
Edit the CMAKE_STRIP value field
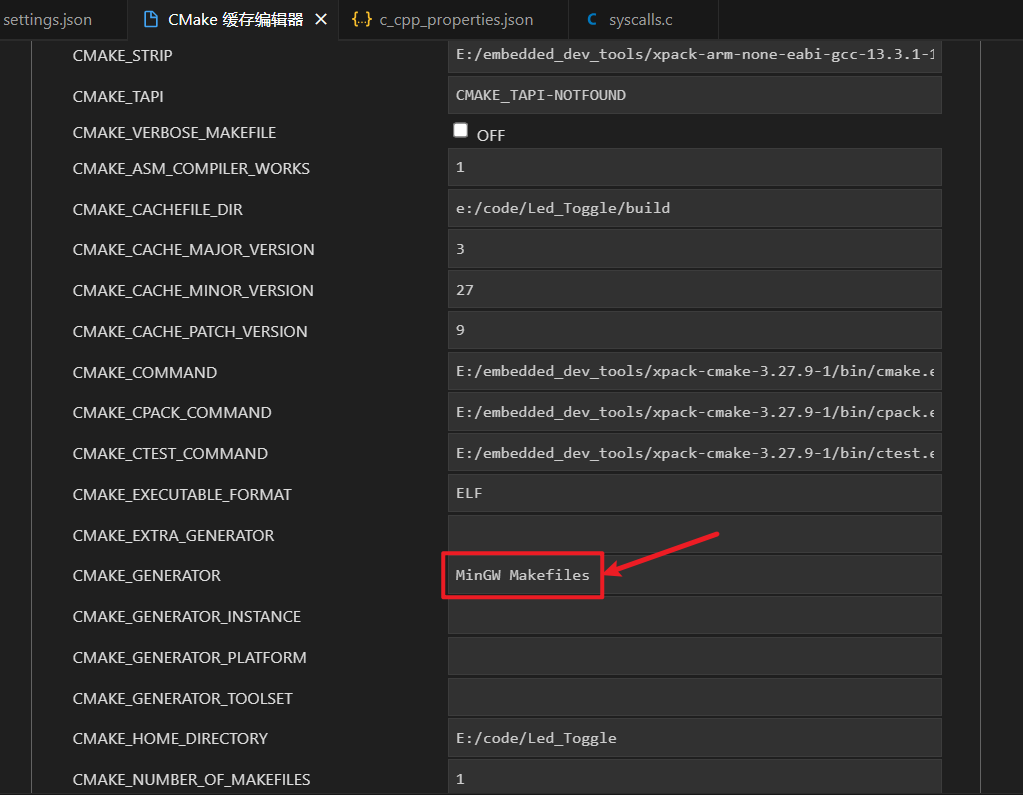point(695,55)
